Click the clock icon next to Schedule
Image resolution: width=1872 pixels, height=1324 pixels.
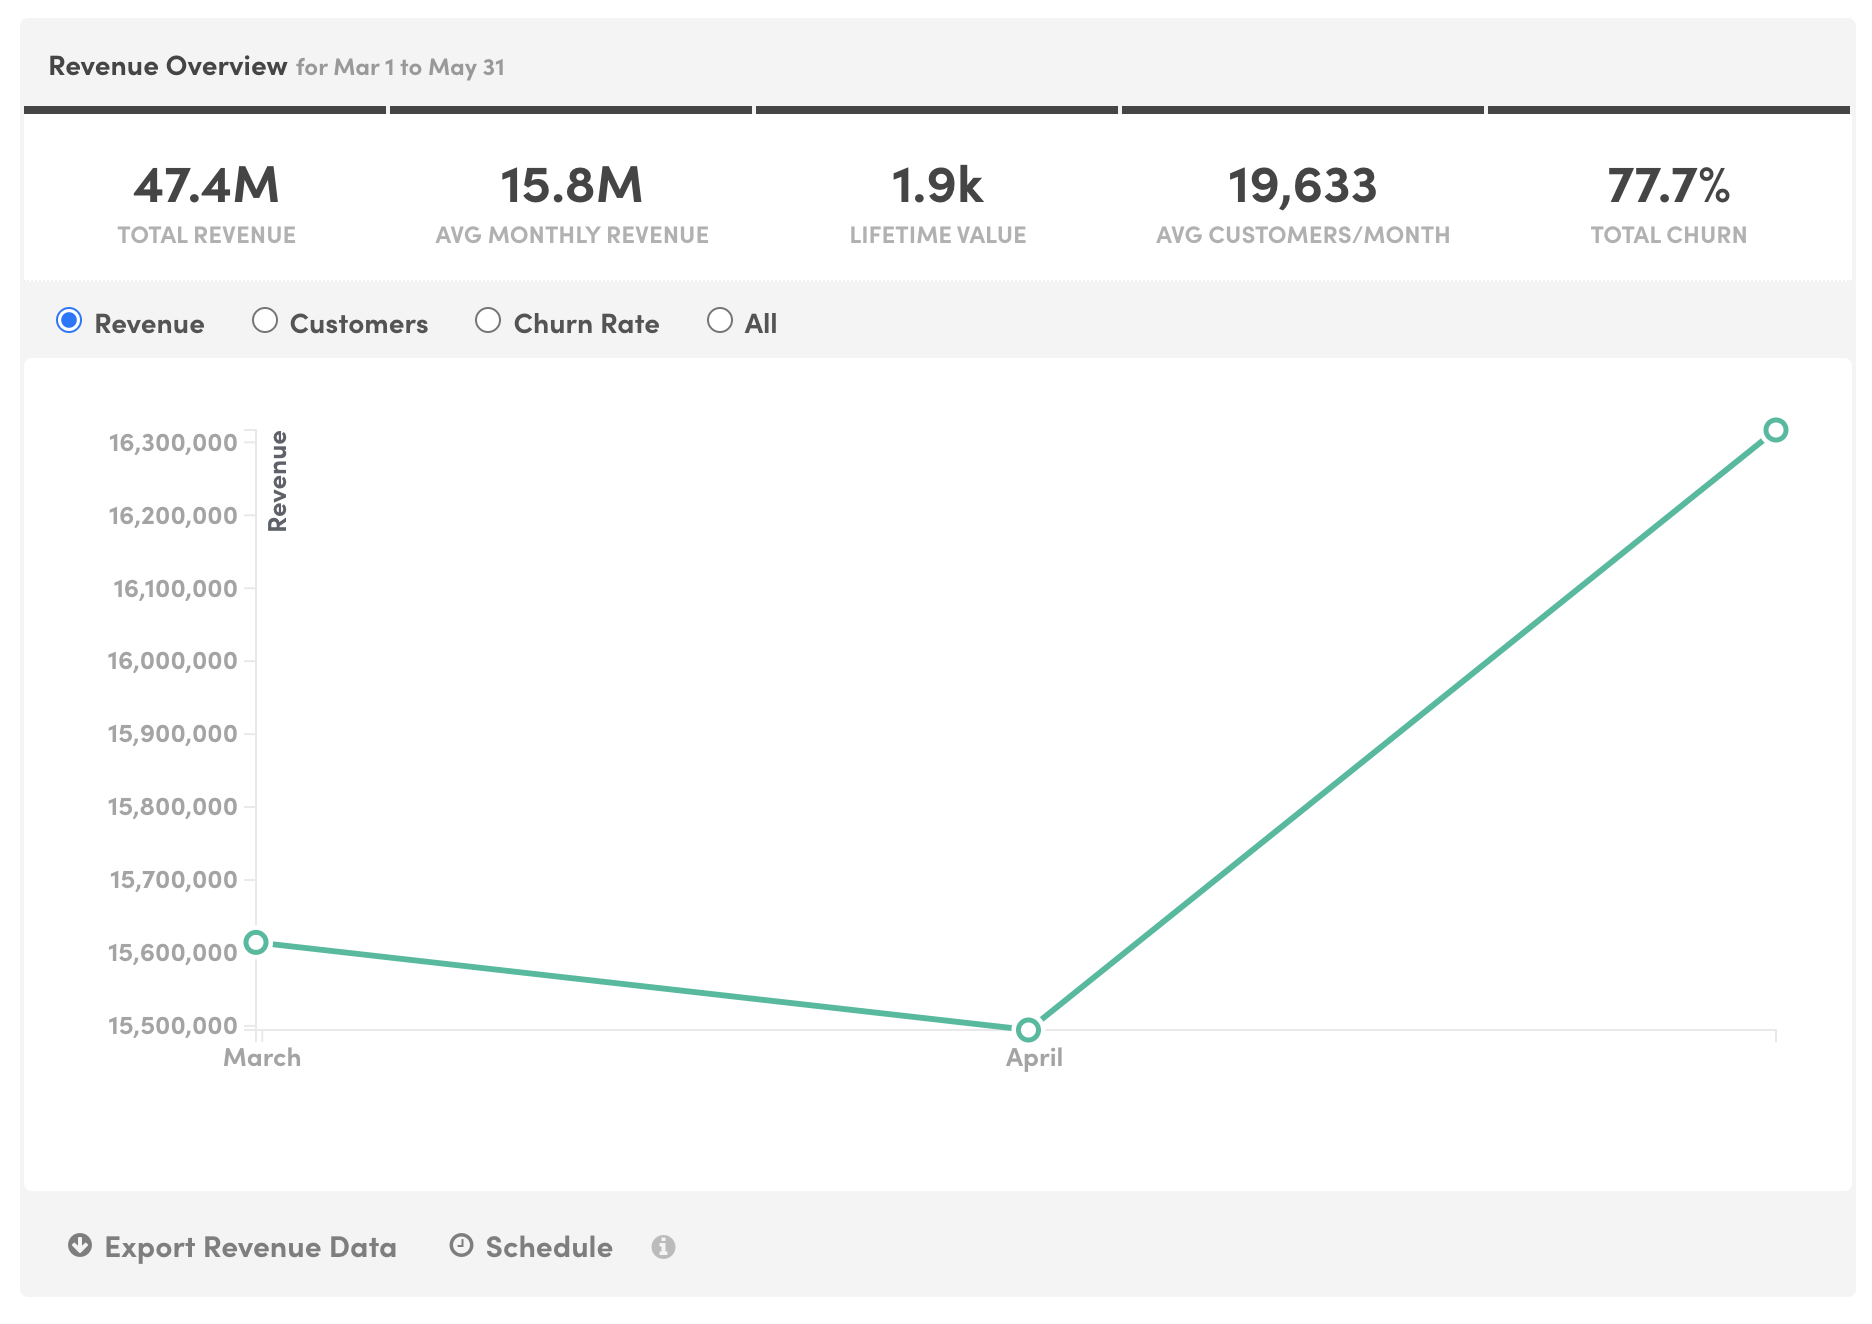pyautogui.click(x=461, y=1246)
